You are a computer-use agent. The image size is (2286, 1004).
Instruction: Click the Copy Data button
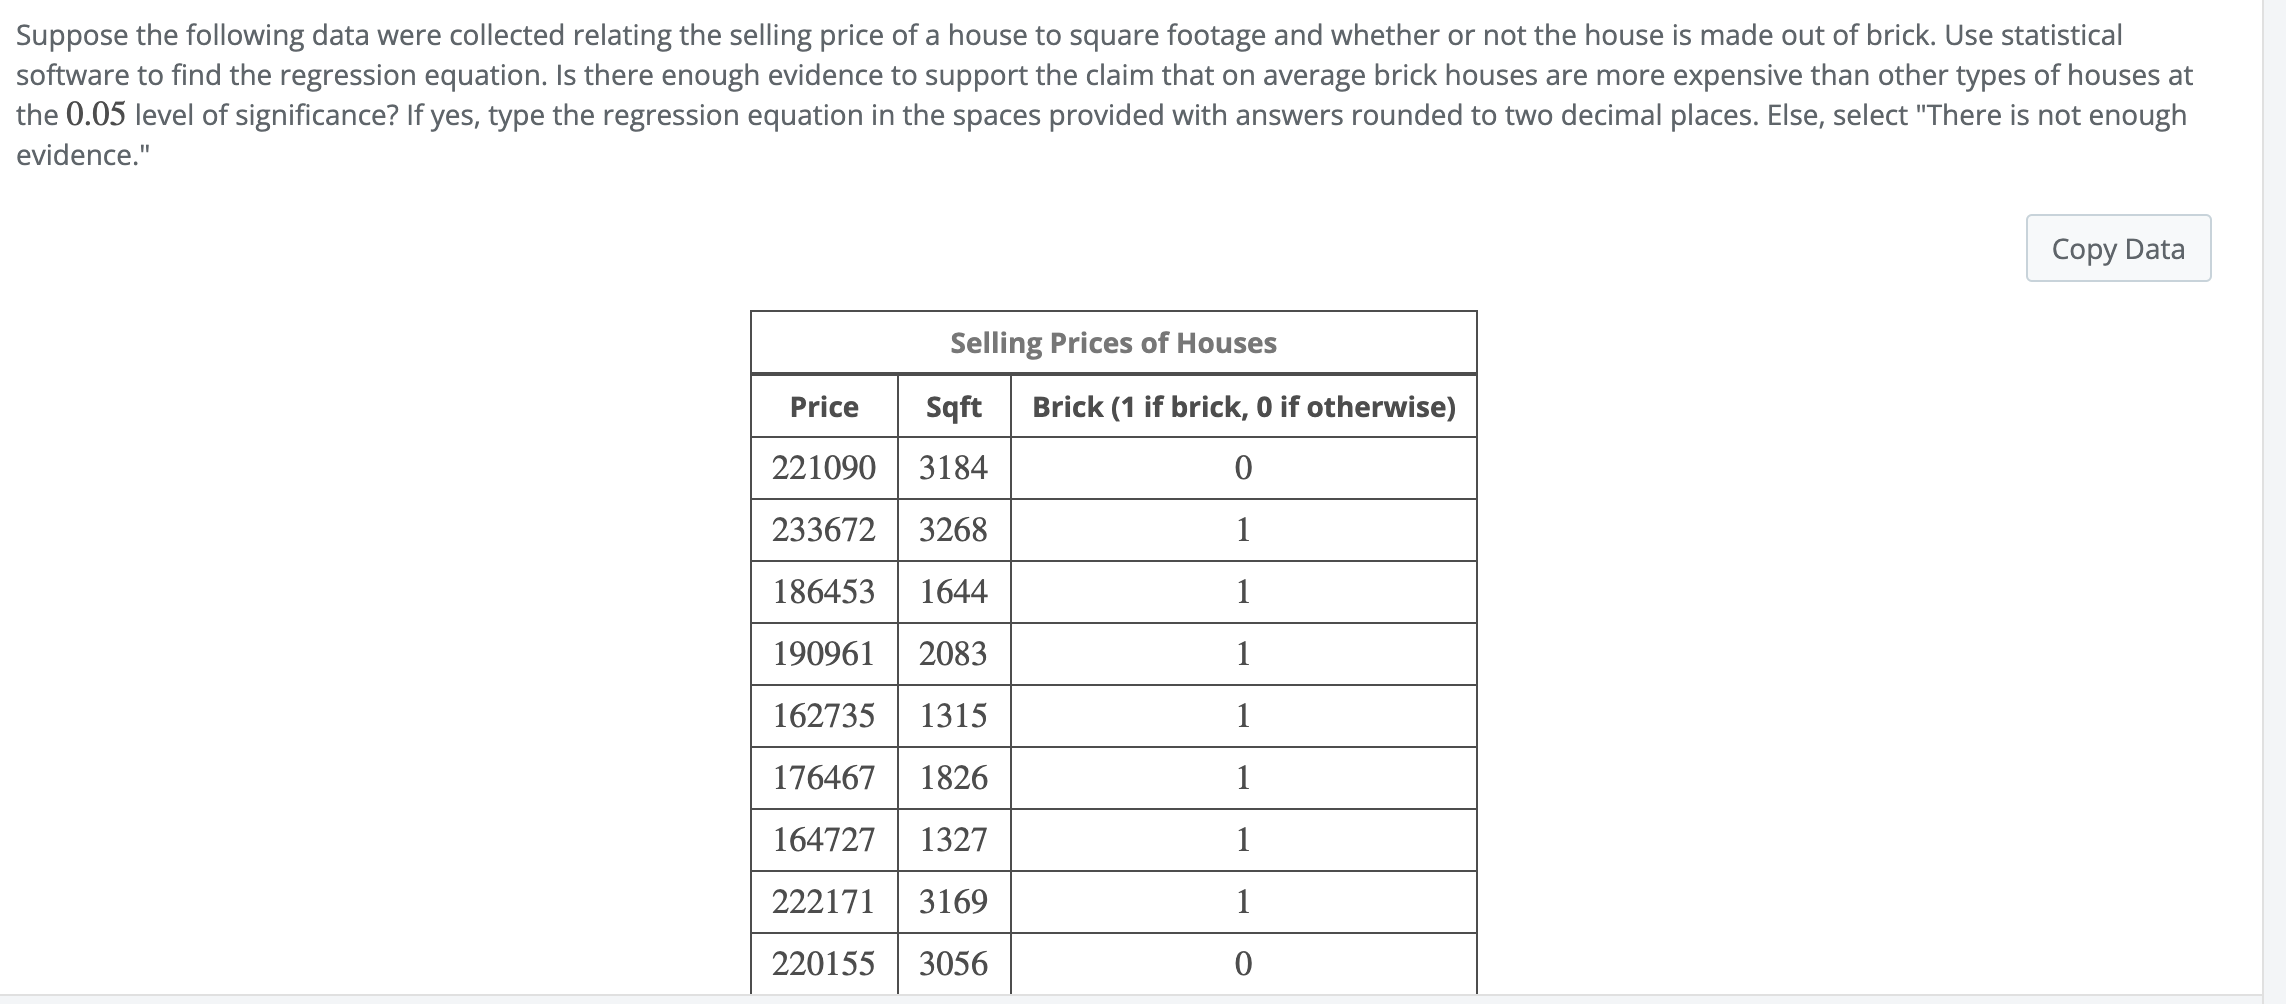[x=2117, y=247]
